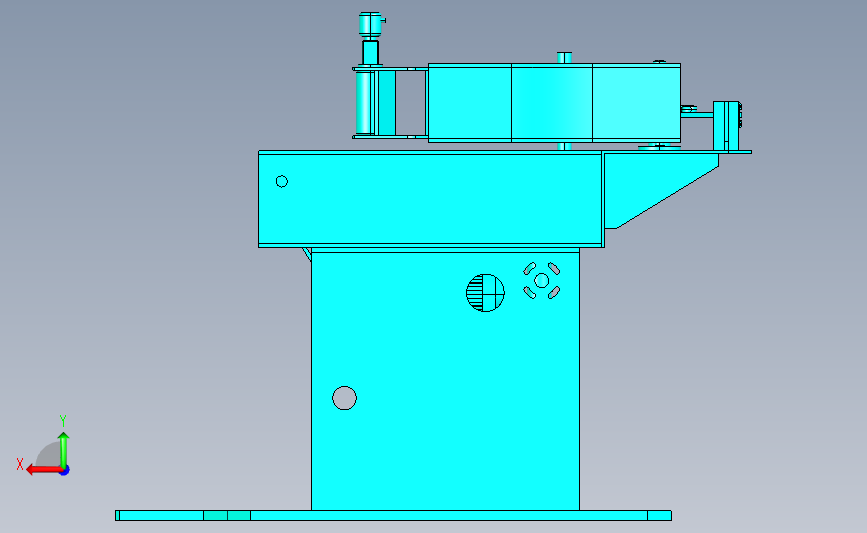The image size is (867, 533).
Task: Select the motor cylinder on top
Action: tap(370, 25)
